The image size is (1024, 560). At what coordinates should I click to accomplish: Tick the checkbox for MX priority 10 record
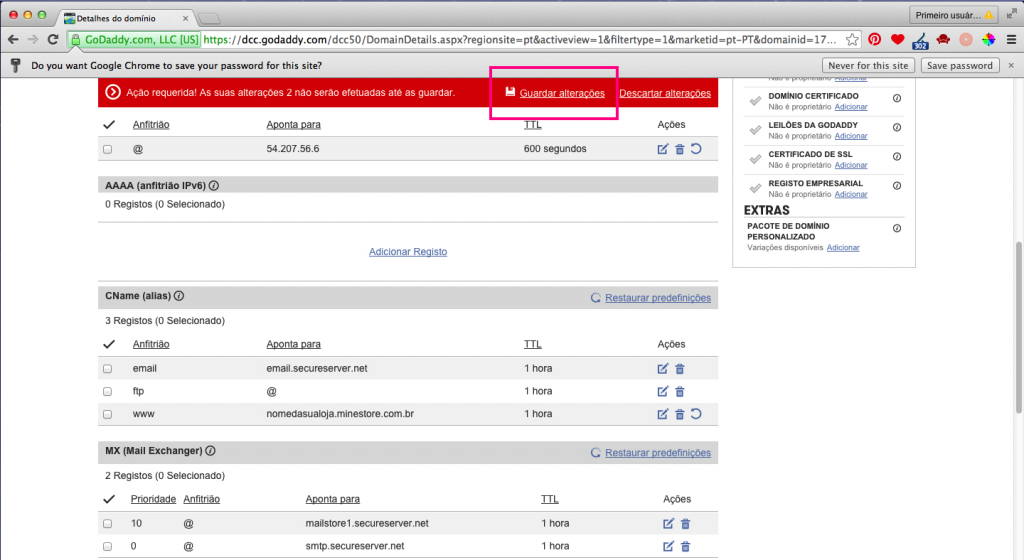[x=108, y=523]
